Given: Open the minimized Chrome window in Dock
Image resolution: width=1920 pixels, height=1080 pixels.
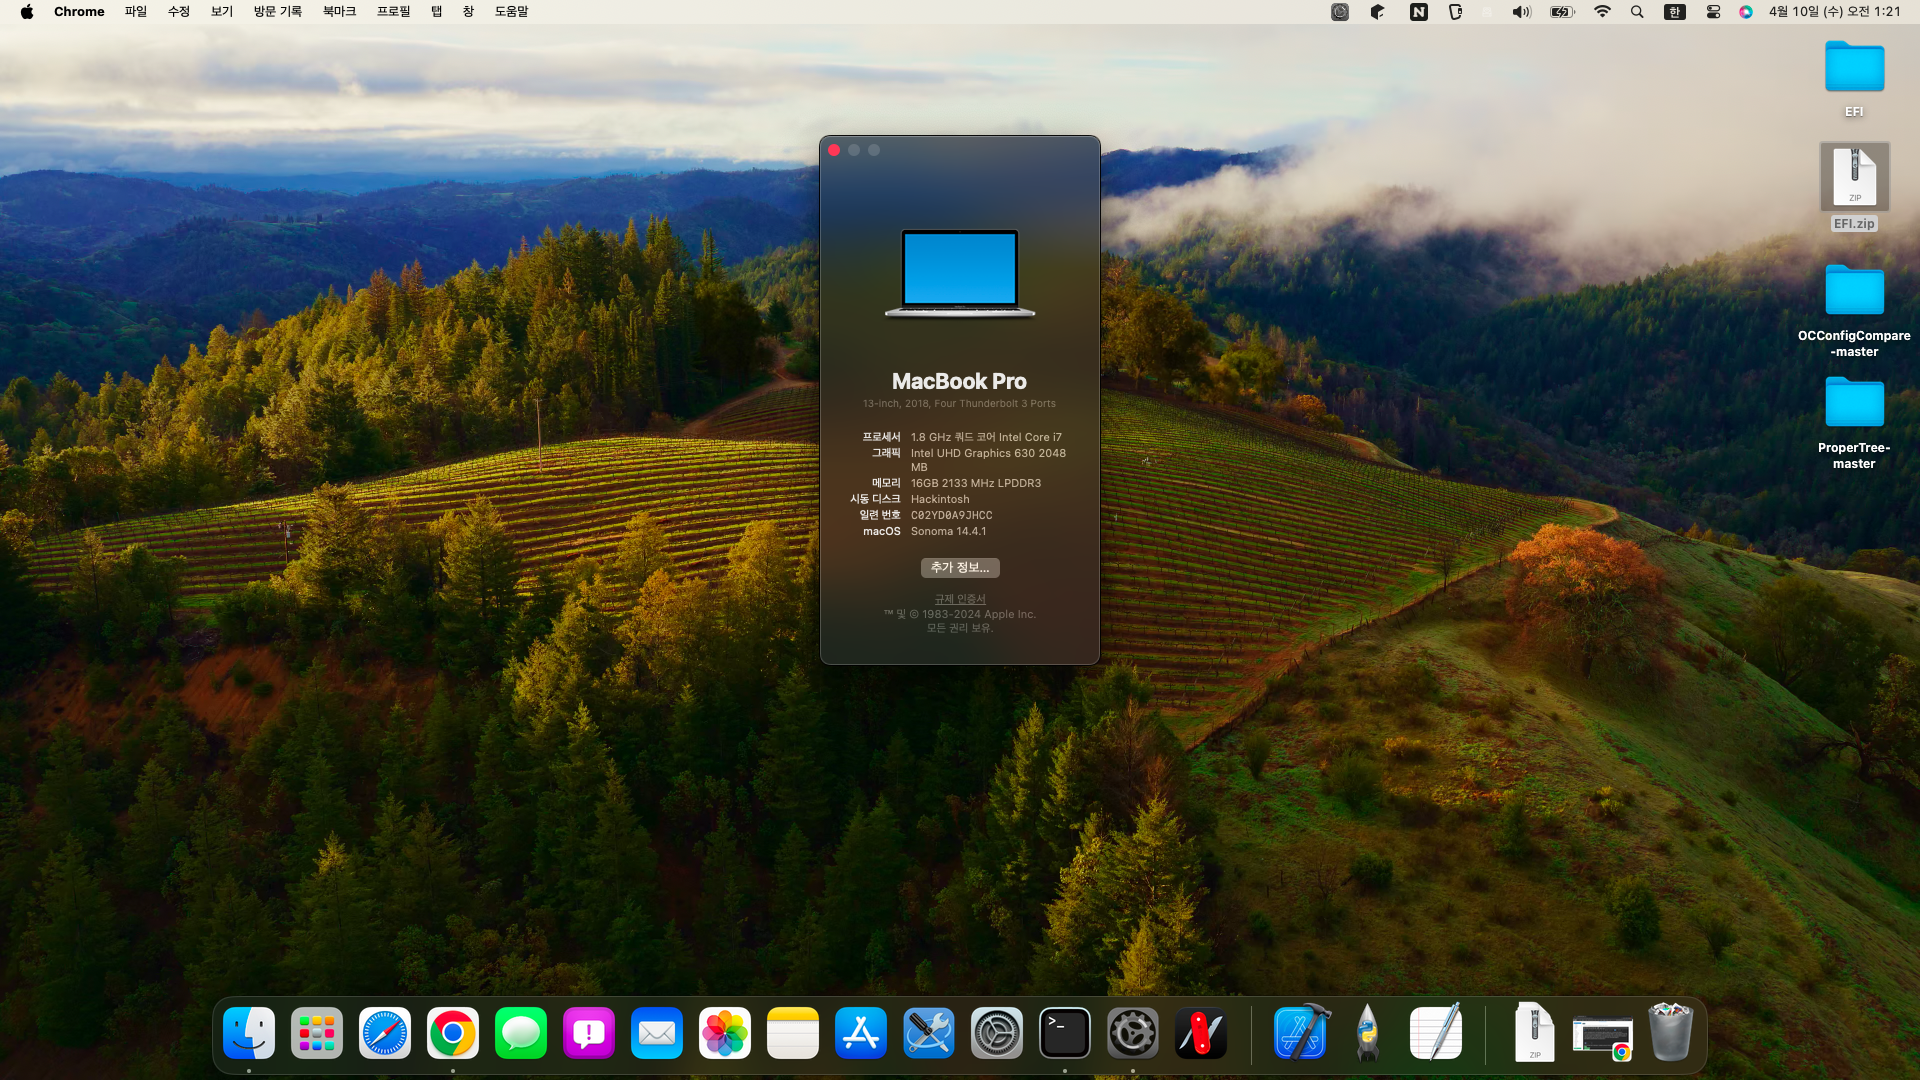Looking at the screenshot, I should click(1602, 1037).
